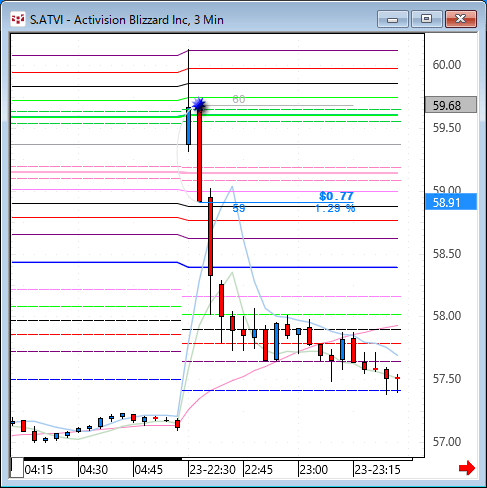The height and width of the screenshot is (488, 487).
Task: Click the 1.29 % annotation
Action: tap(335, 209)
